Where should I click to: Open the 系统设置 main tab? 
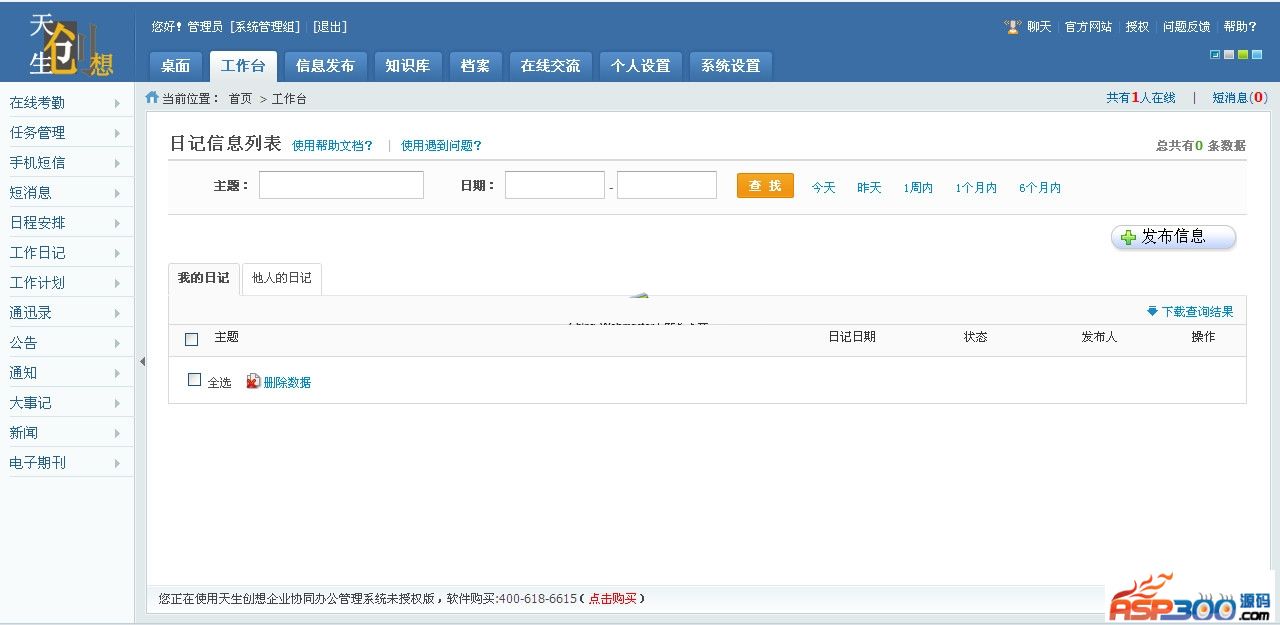coord(731,66)
